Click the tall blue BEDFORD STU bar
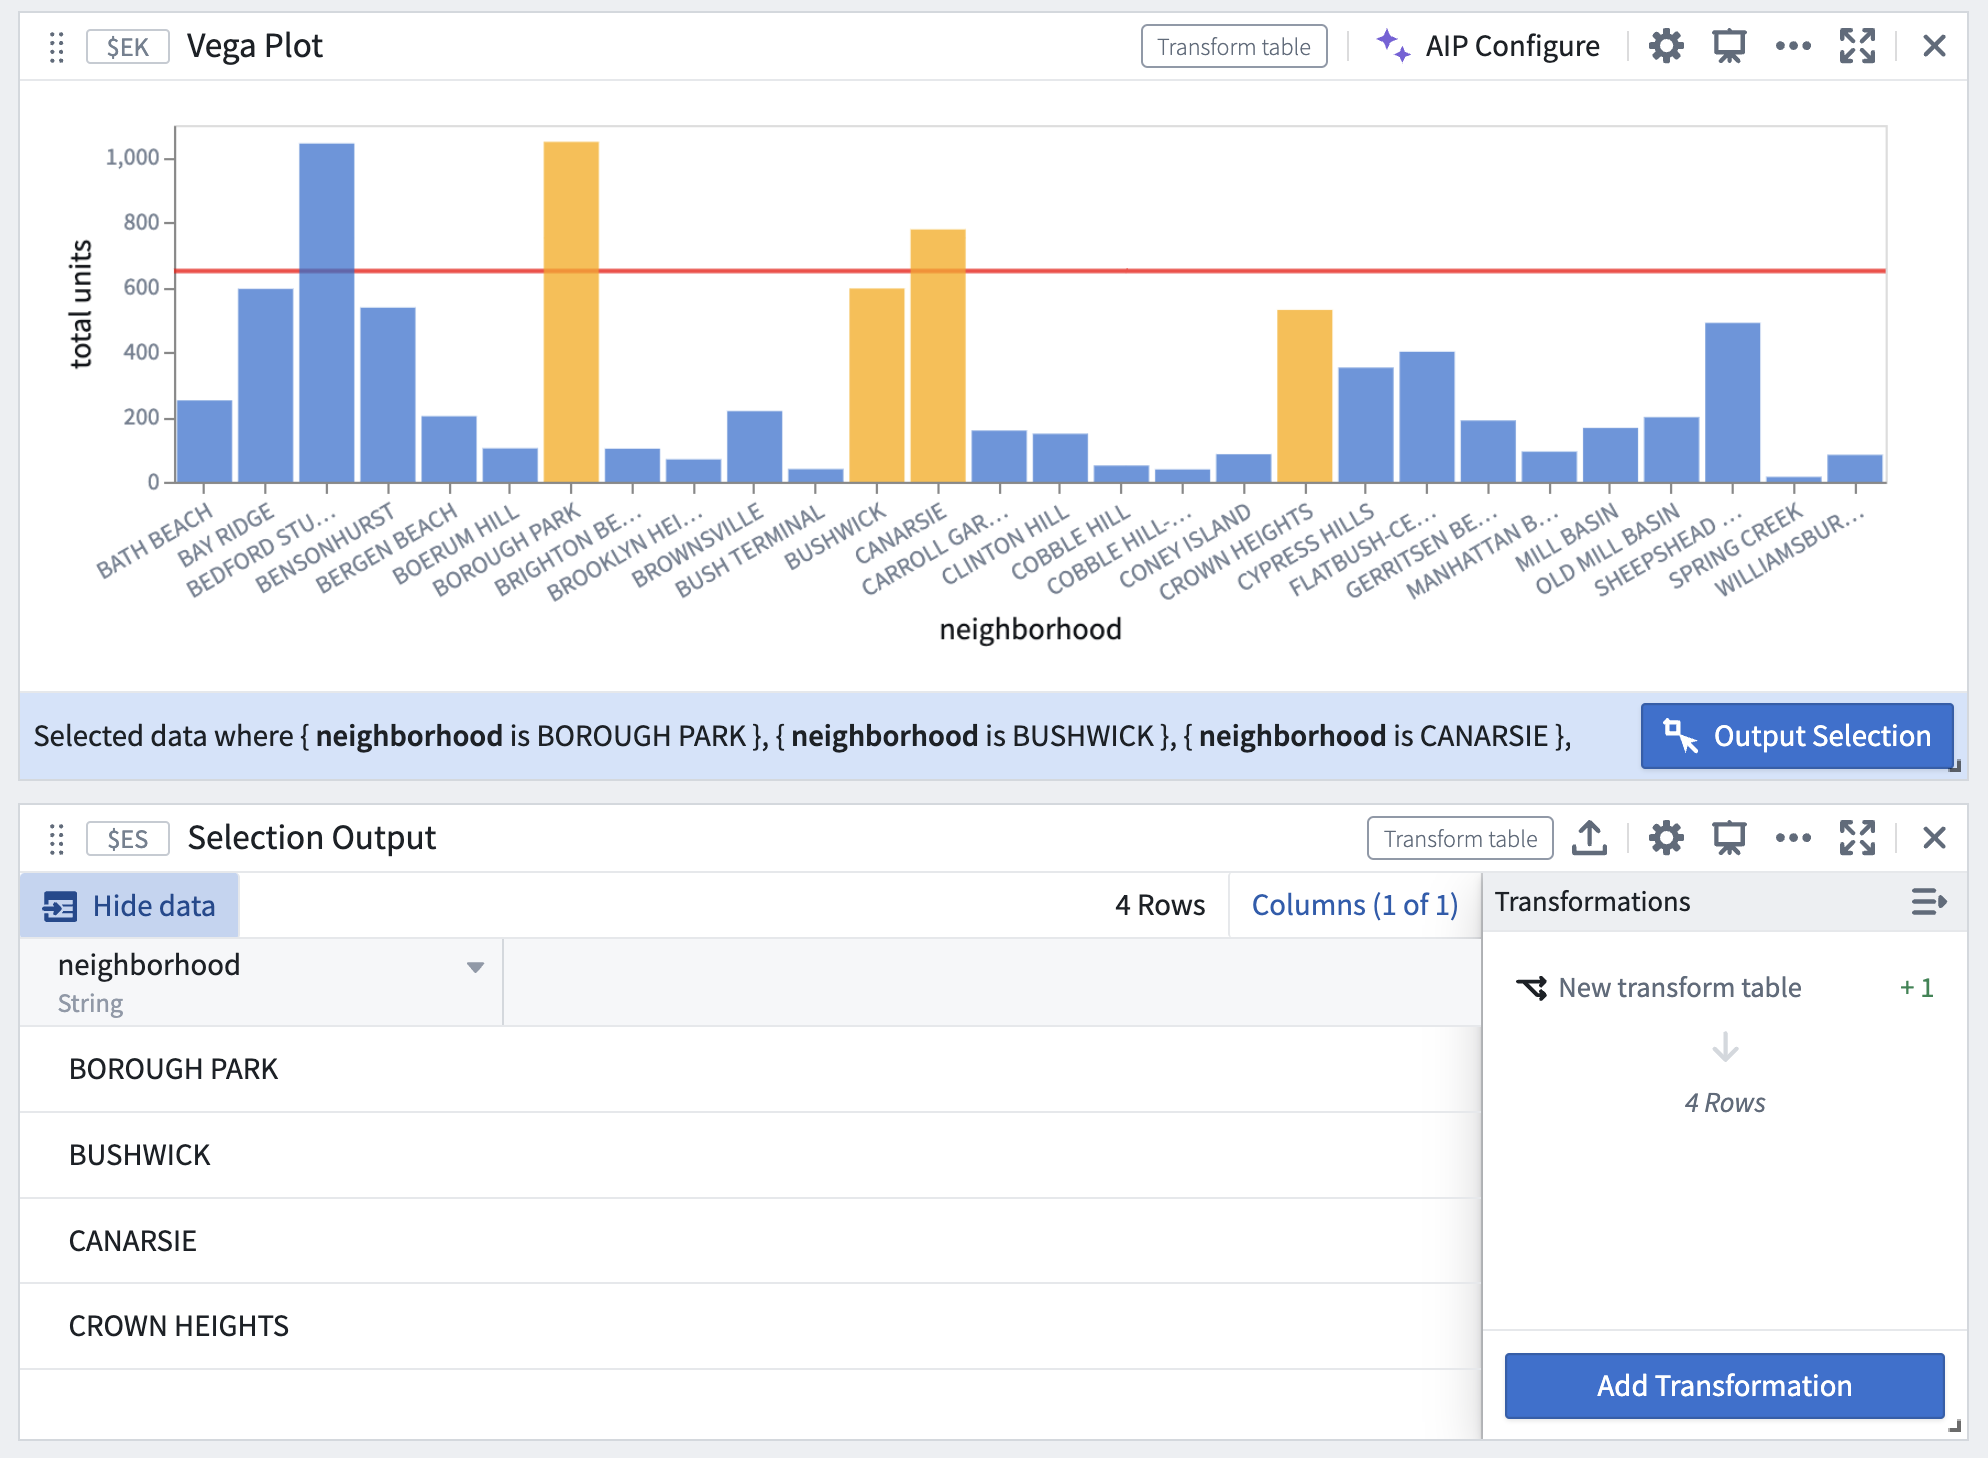 (x=327, y=313)
